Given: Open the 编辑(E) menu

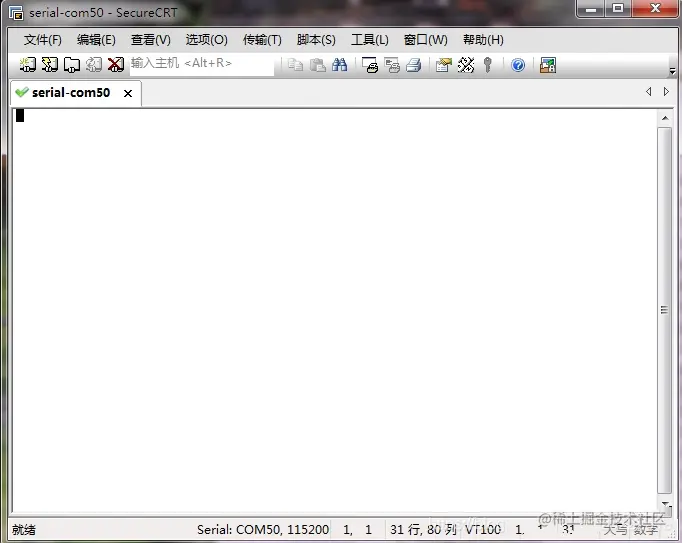Looking at the screenshot, I should click(96, 40).
